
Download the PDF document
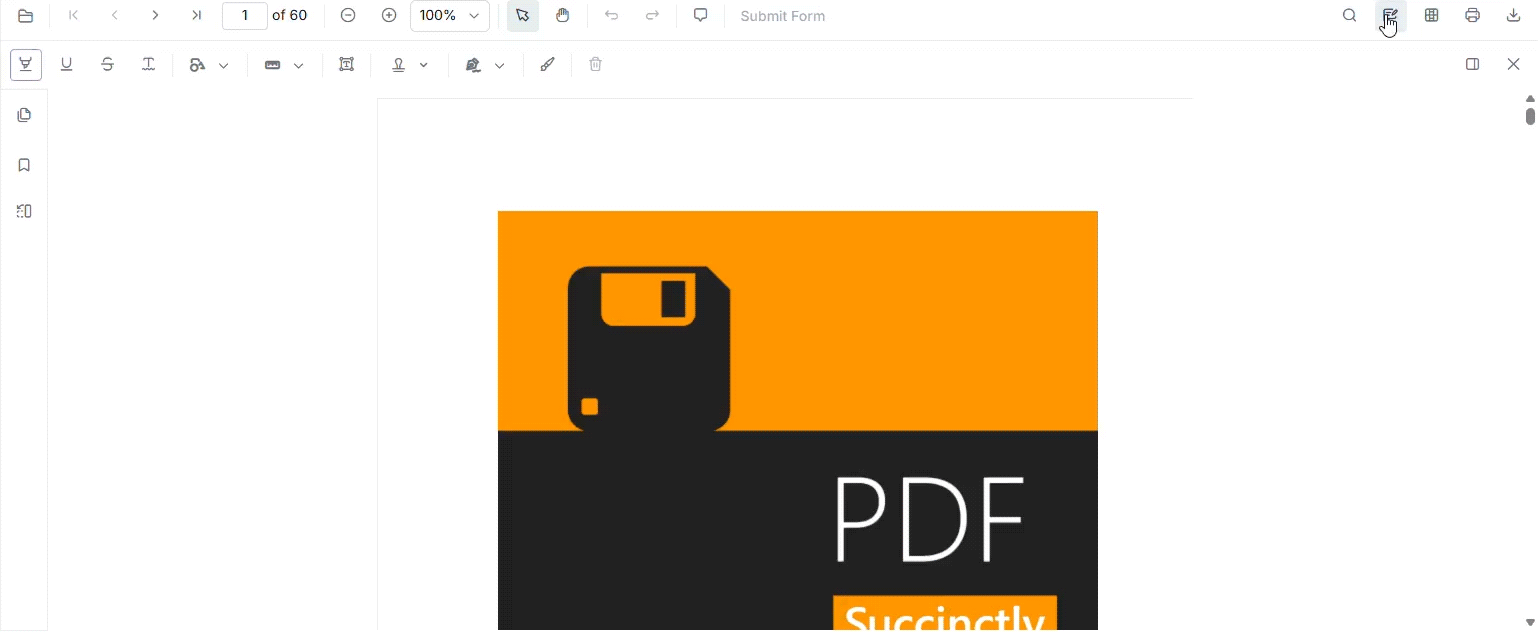click(x=1513, y=15)
